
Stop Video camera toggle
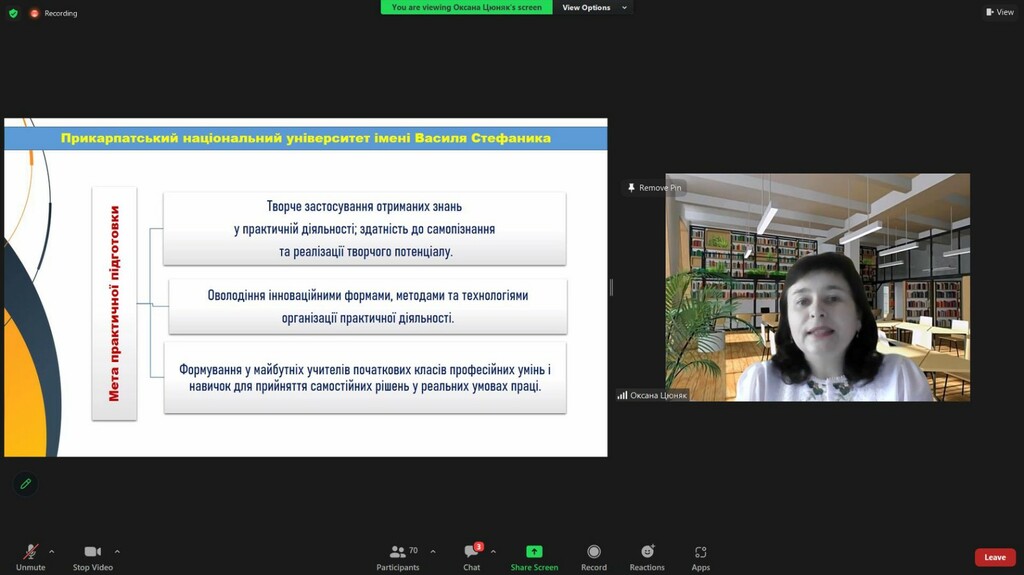pyautogui.click(x=93, y=552)
